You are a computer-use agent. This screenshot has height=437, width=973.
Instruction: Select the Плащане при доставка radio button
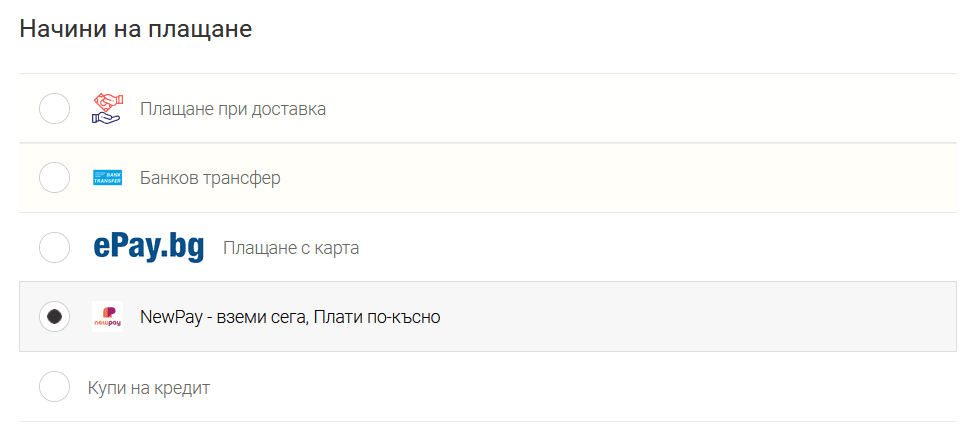[x=55, y=109]
